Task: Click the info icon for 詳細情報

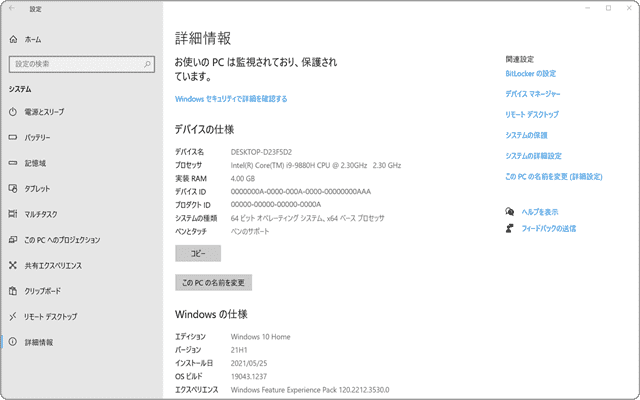Action: point(13,342)
